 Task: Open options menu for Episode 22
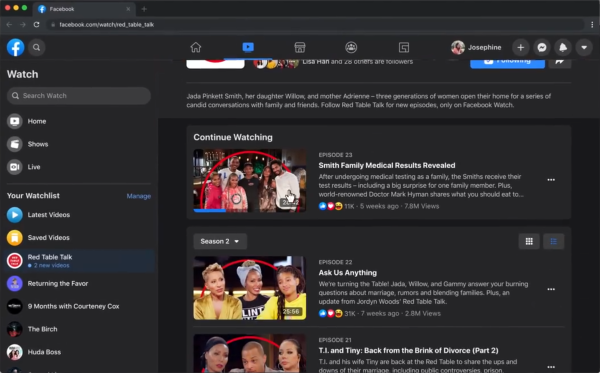click(551, 289)
